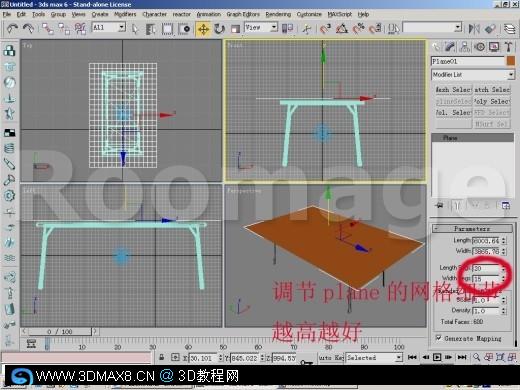520x390 pixels.
Task: Click the Go to Start playback button
Action: tap(412, 357)
